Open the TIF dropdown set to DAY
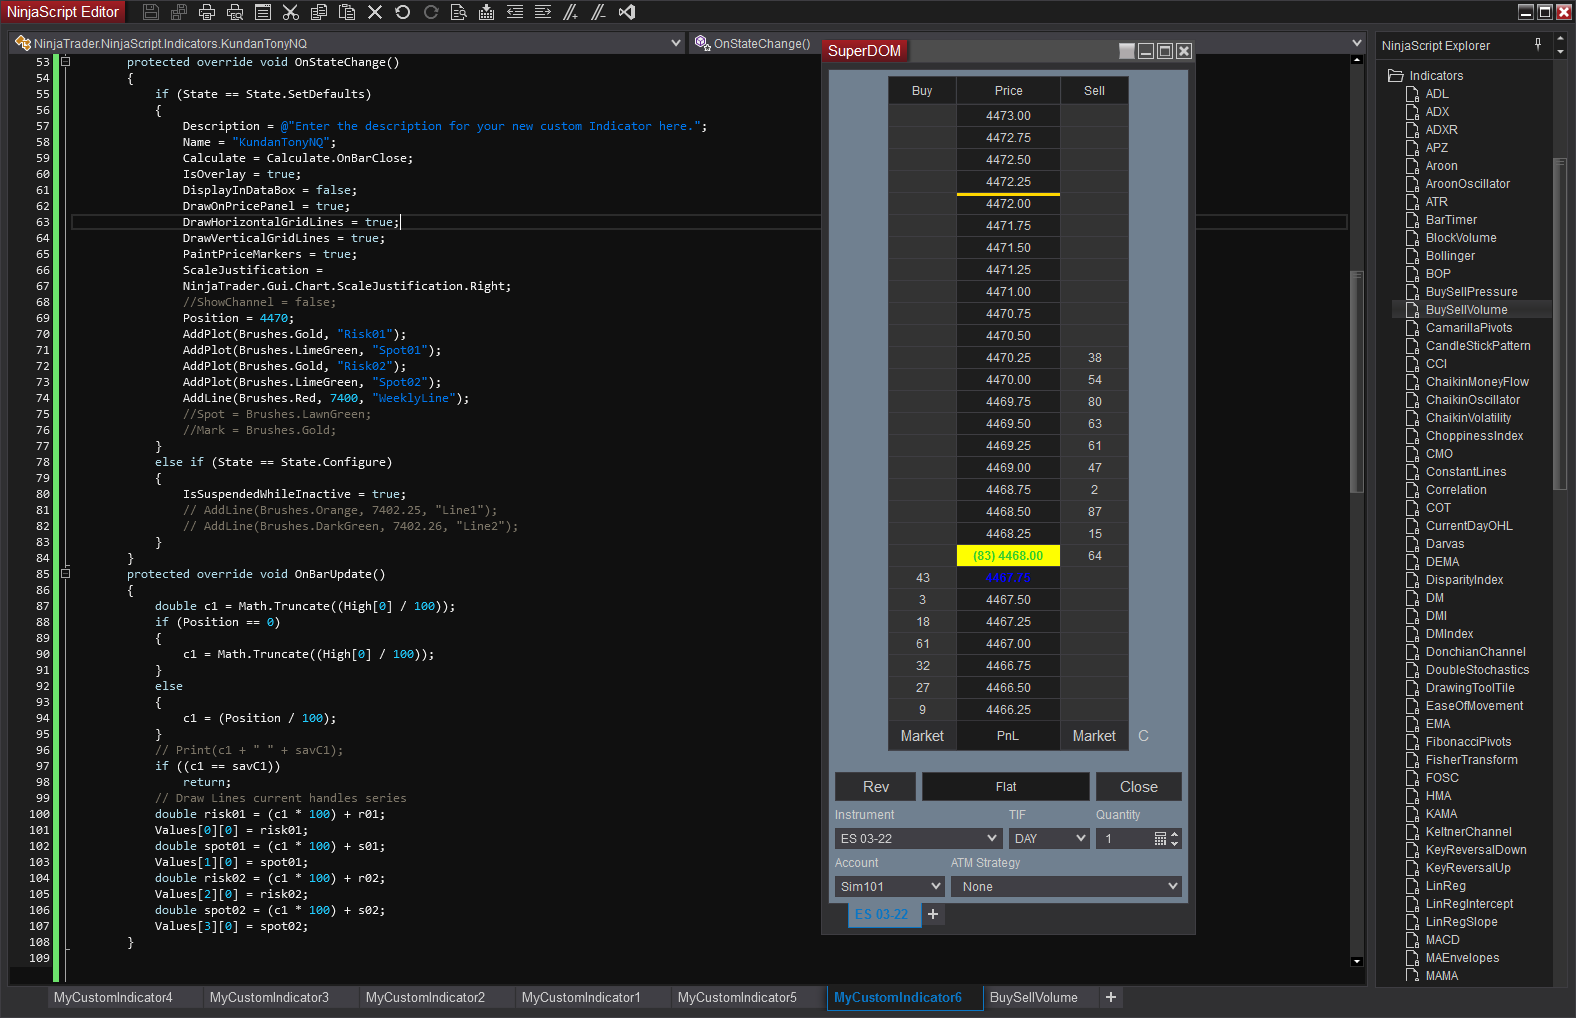1576x1018 pixels. click(1048, 839)
